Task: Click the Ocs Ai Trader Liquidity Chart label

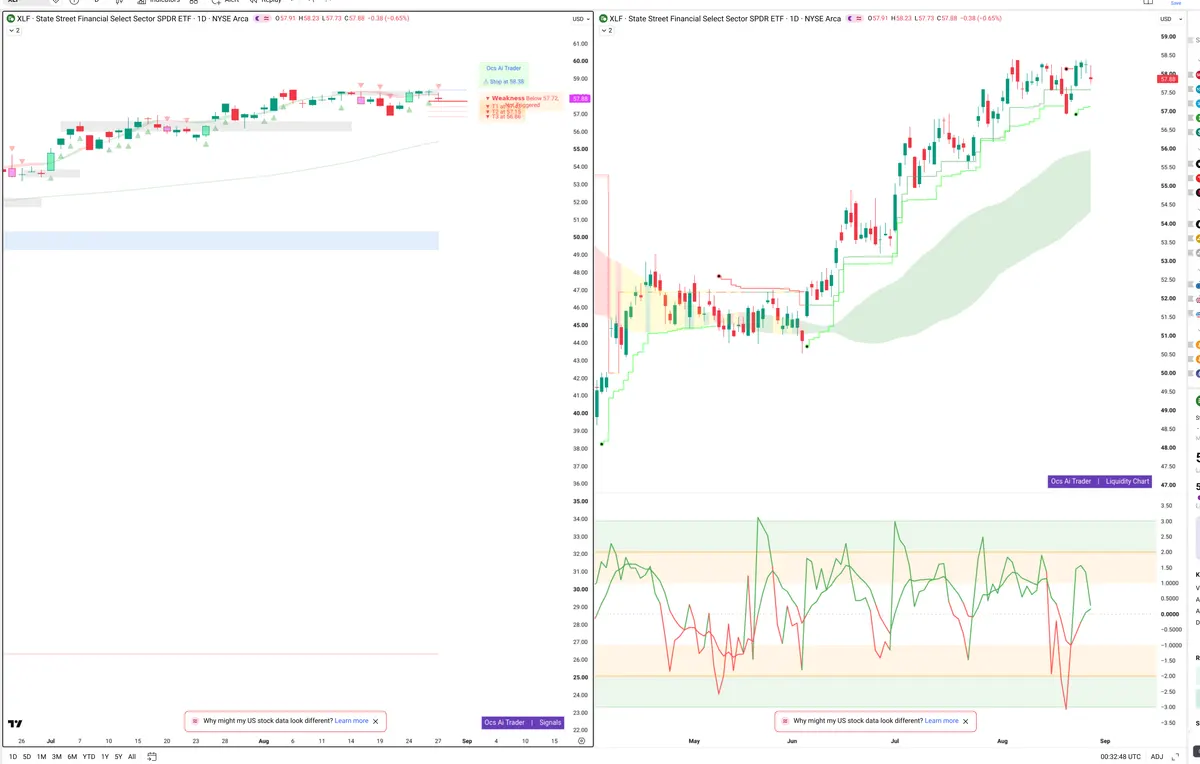Action: click(x=1100, y=481)
